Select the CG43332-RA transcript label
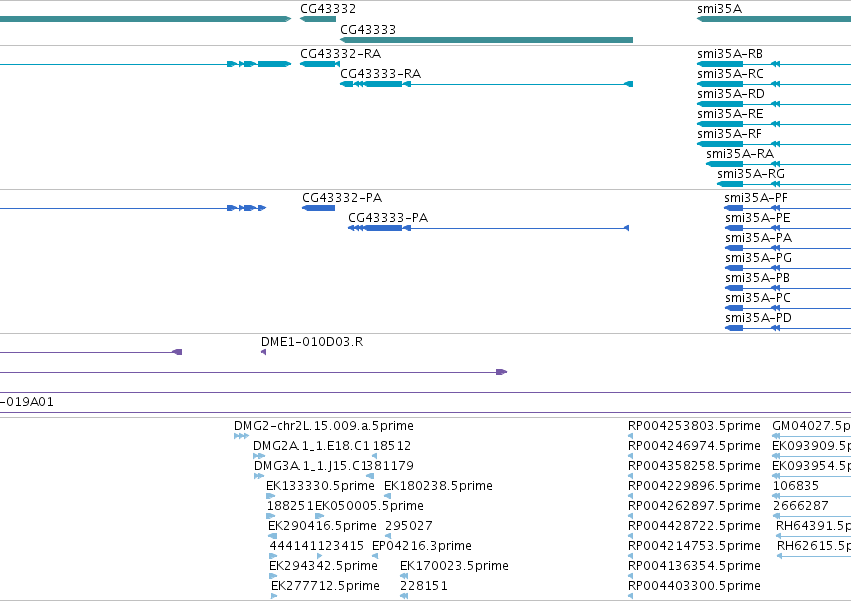Viewport: 851px width, 601px height. [x=340, y=54]
